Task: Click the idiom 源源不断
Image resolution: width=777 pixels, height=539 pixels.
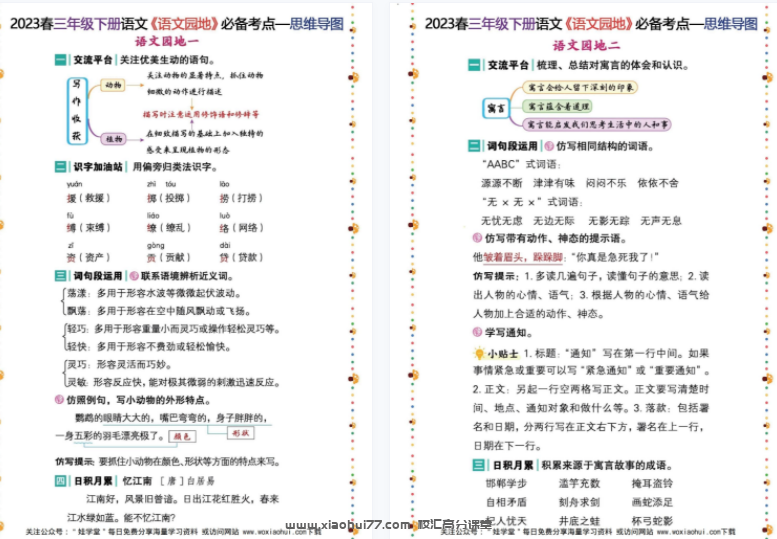Action: click(x=501, y=183)
